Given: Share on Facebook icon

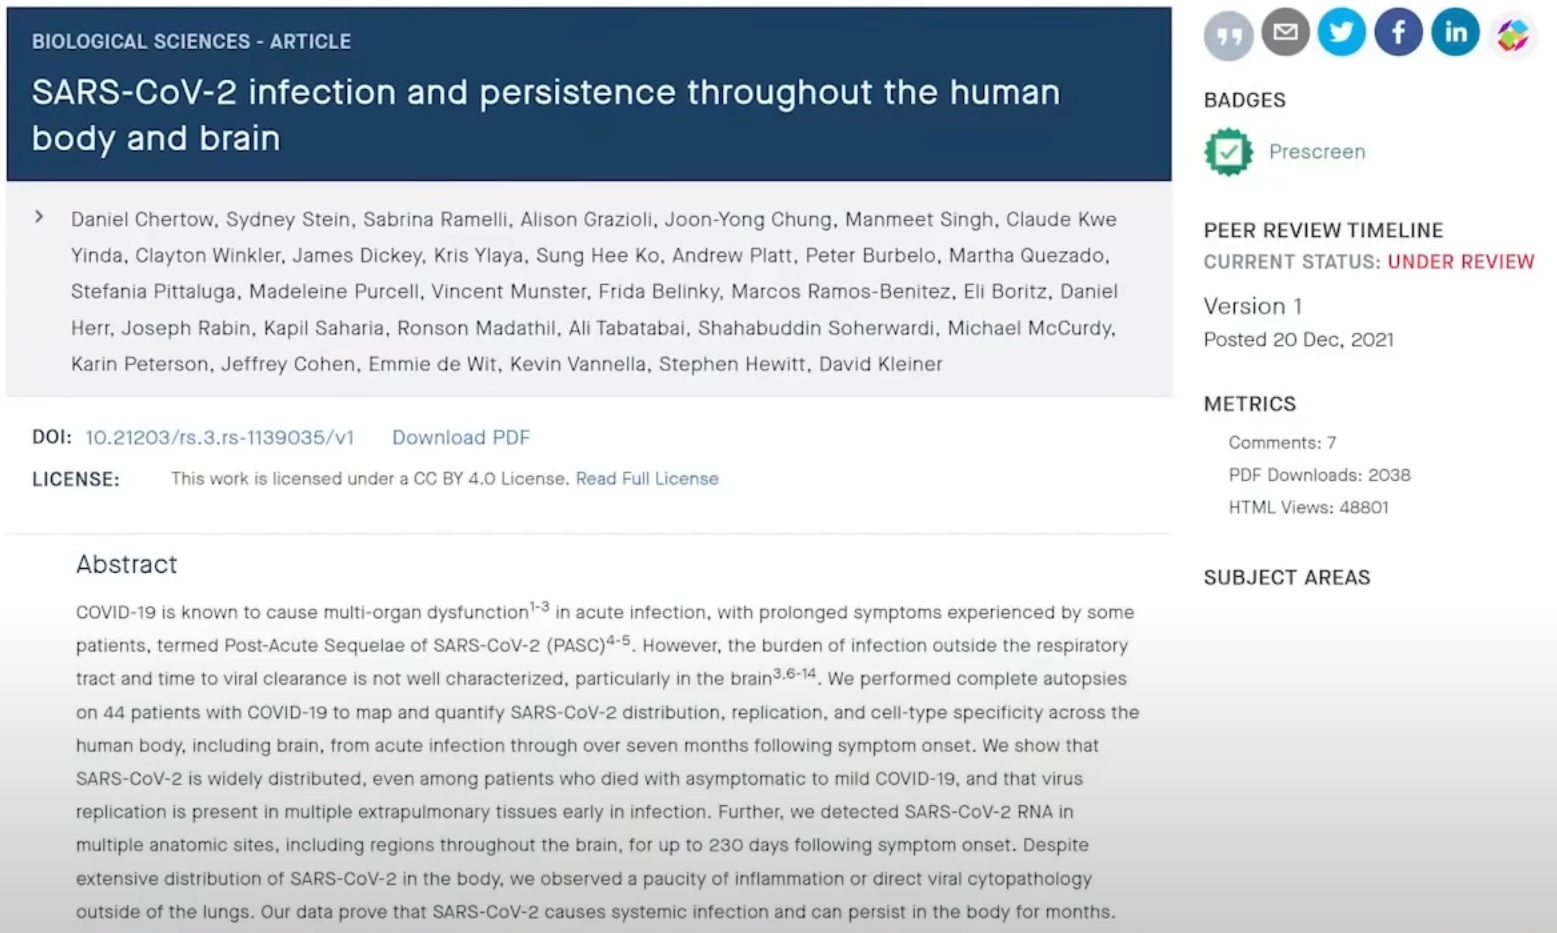Looking at the screenshot, I should [1398, 32].
